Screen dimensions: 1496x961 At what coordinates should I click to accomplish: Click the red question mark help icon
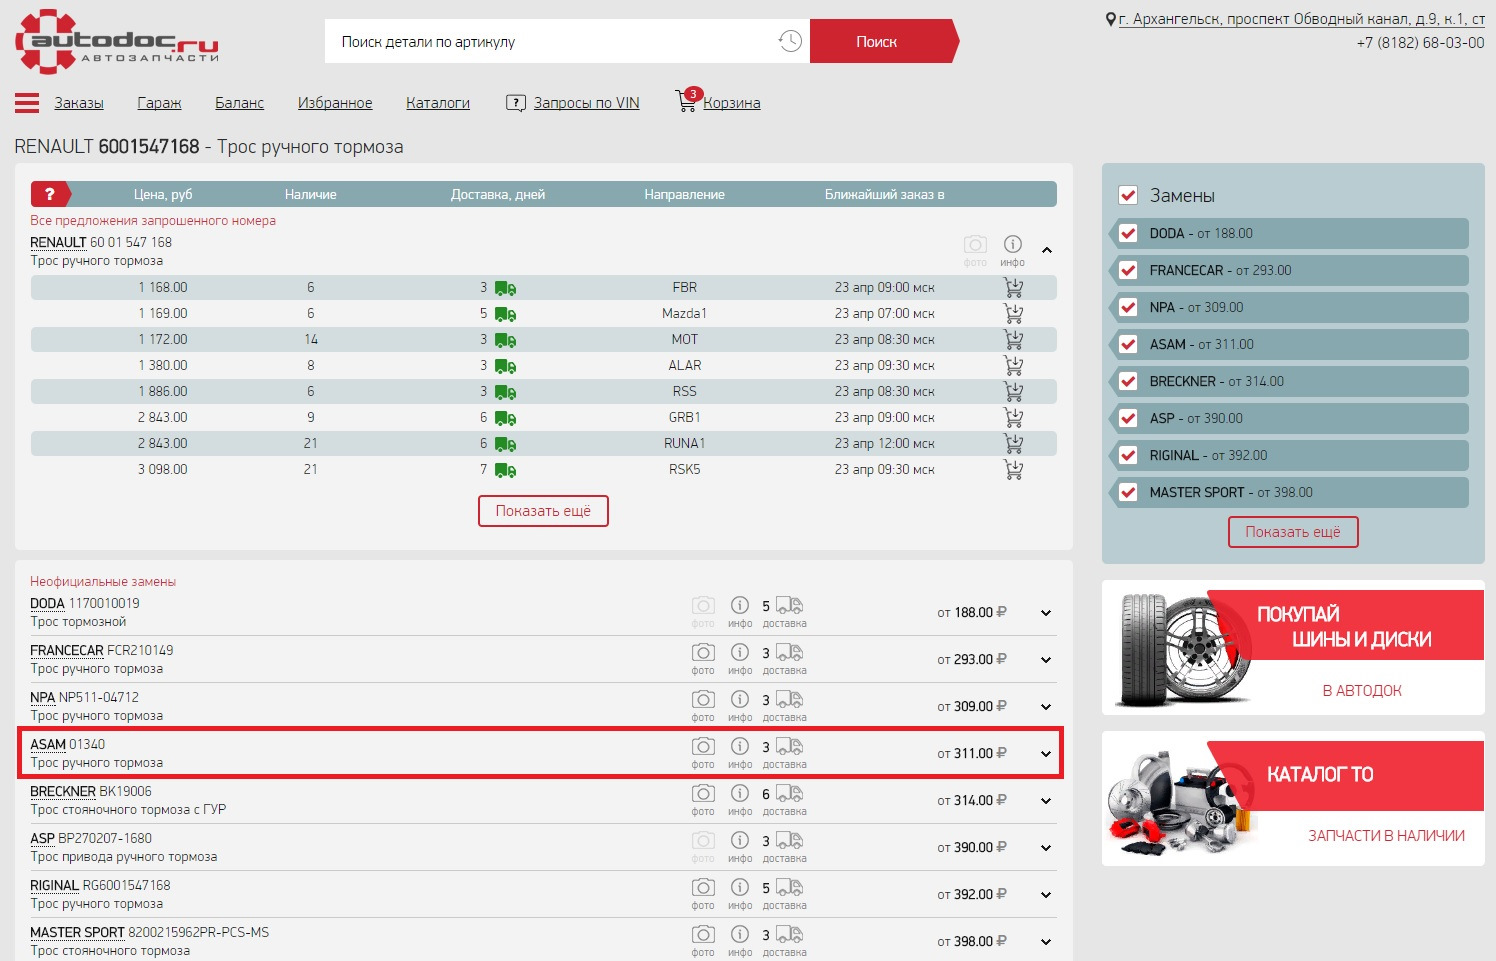[49, 194]
